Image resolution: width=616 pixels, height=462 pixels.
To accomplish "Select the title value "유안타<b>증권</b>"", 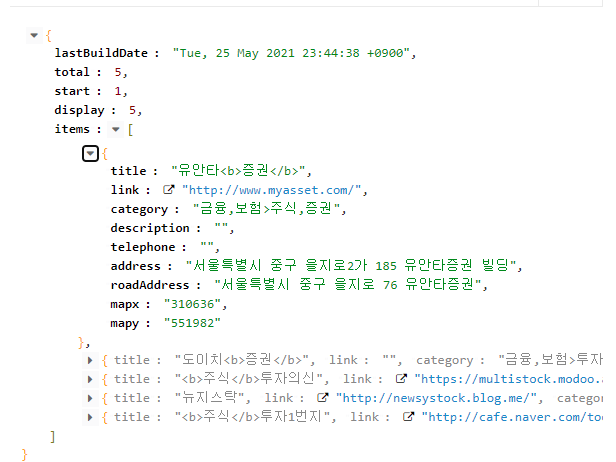I will 238,171.
